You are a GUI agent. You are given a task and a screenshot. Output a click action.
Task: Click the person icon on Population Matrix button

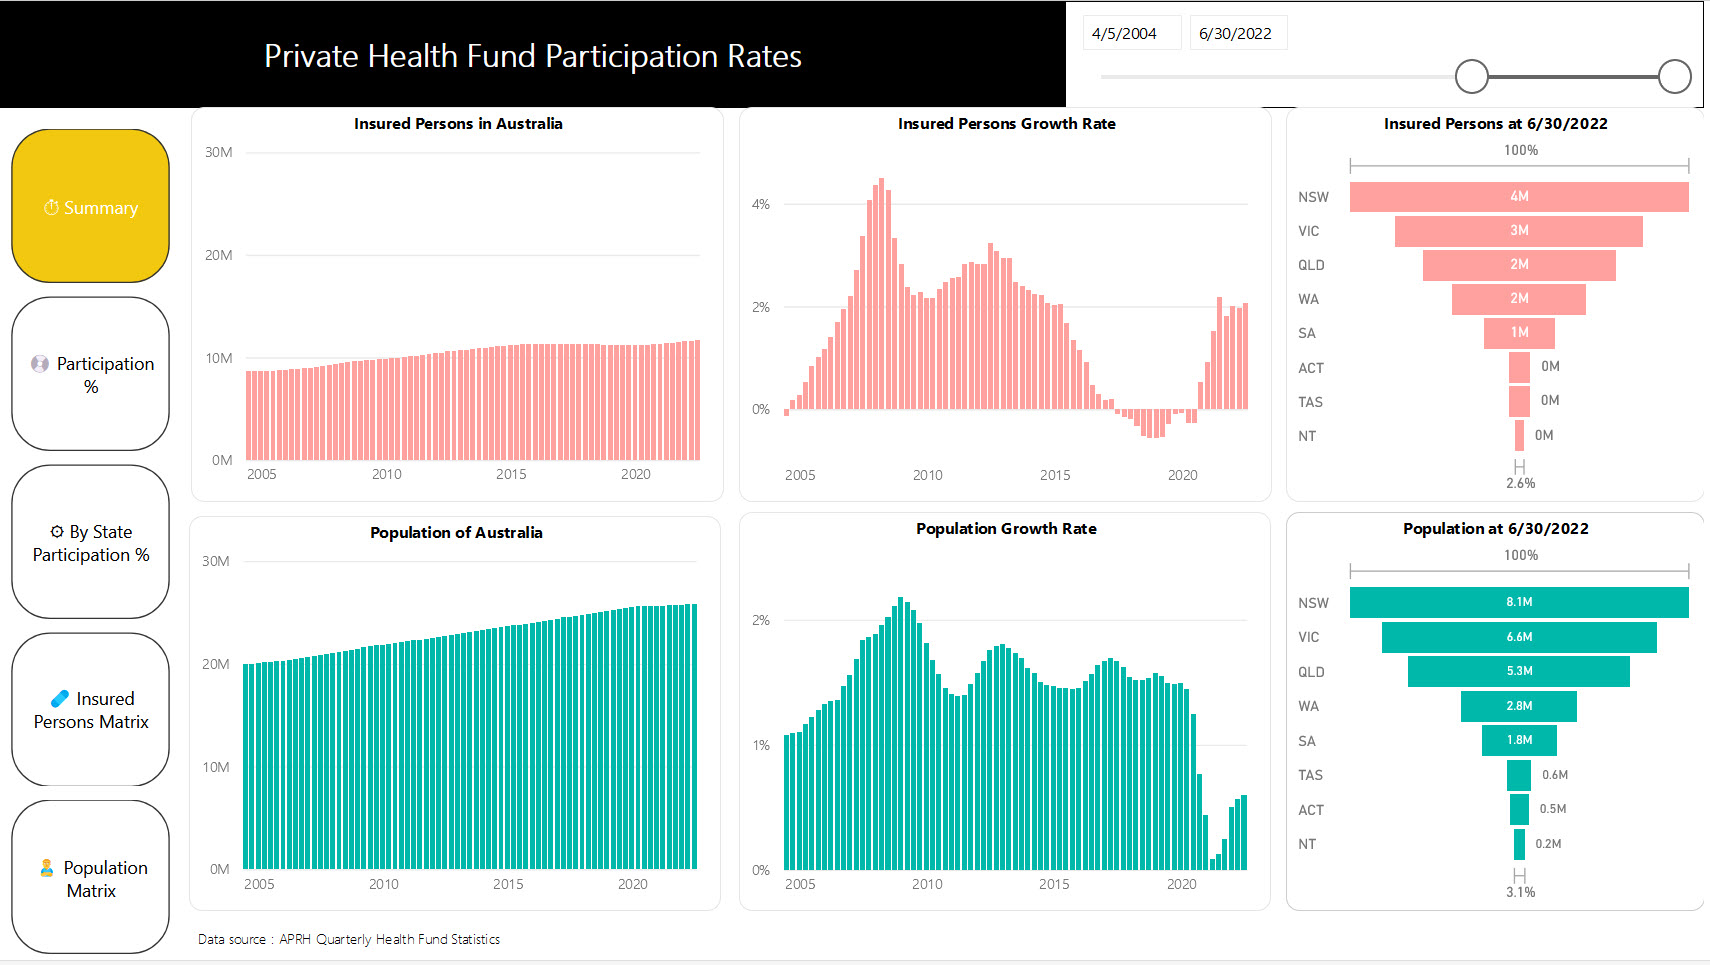point(47,866)
